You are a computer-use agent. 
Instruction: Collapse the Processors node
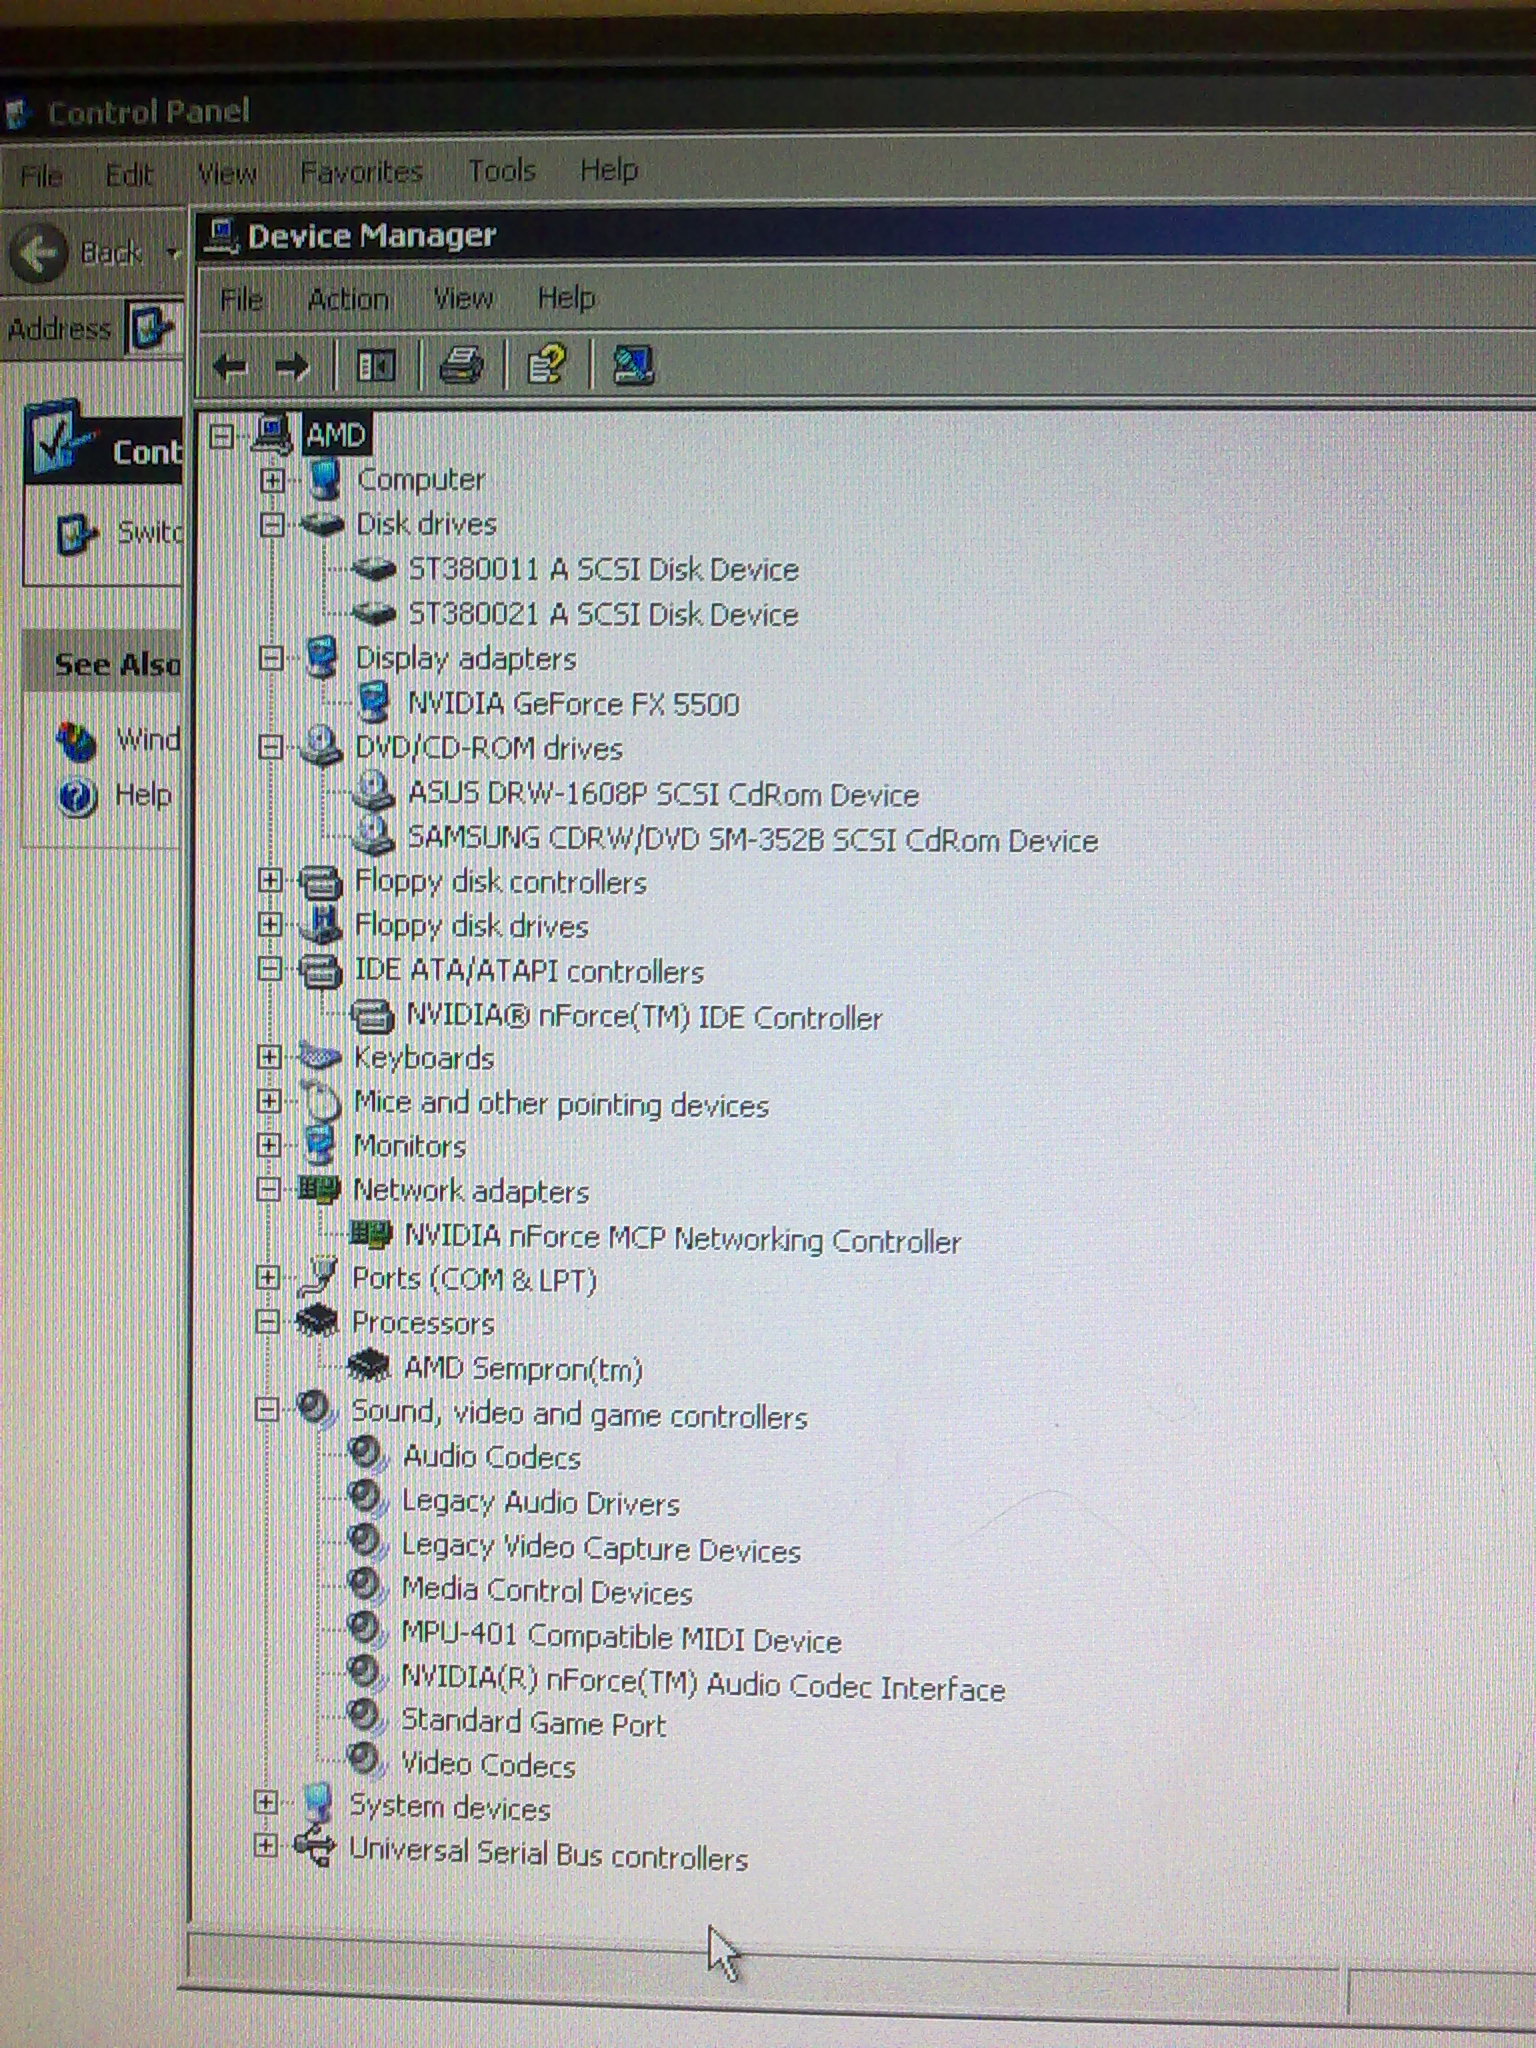(x=266, y=1322)
